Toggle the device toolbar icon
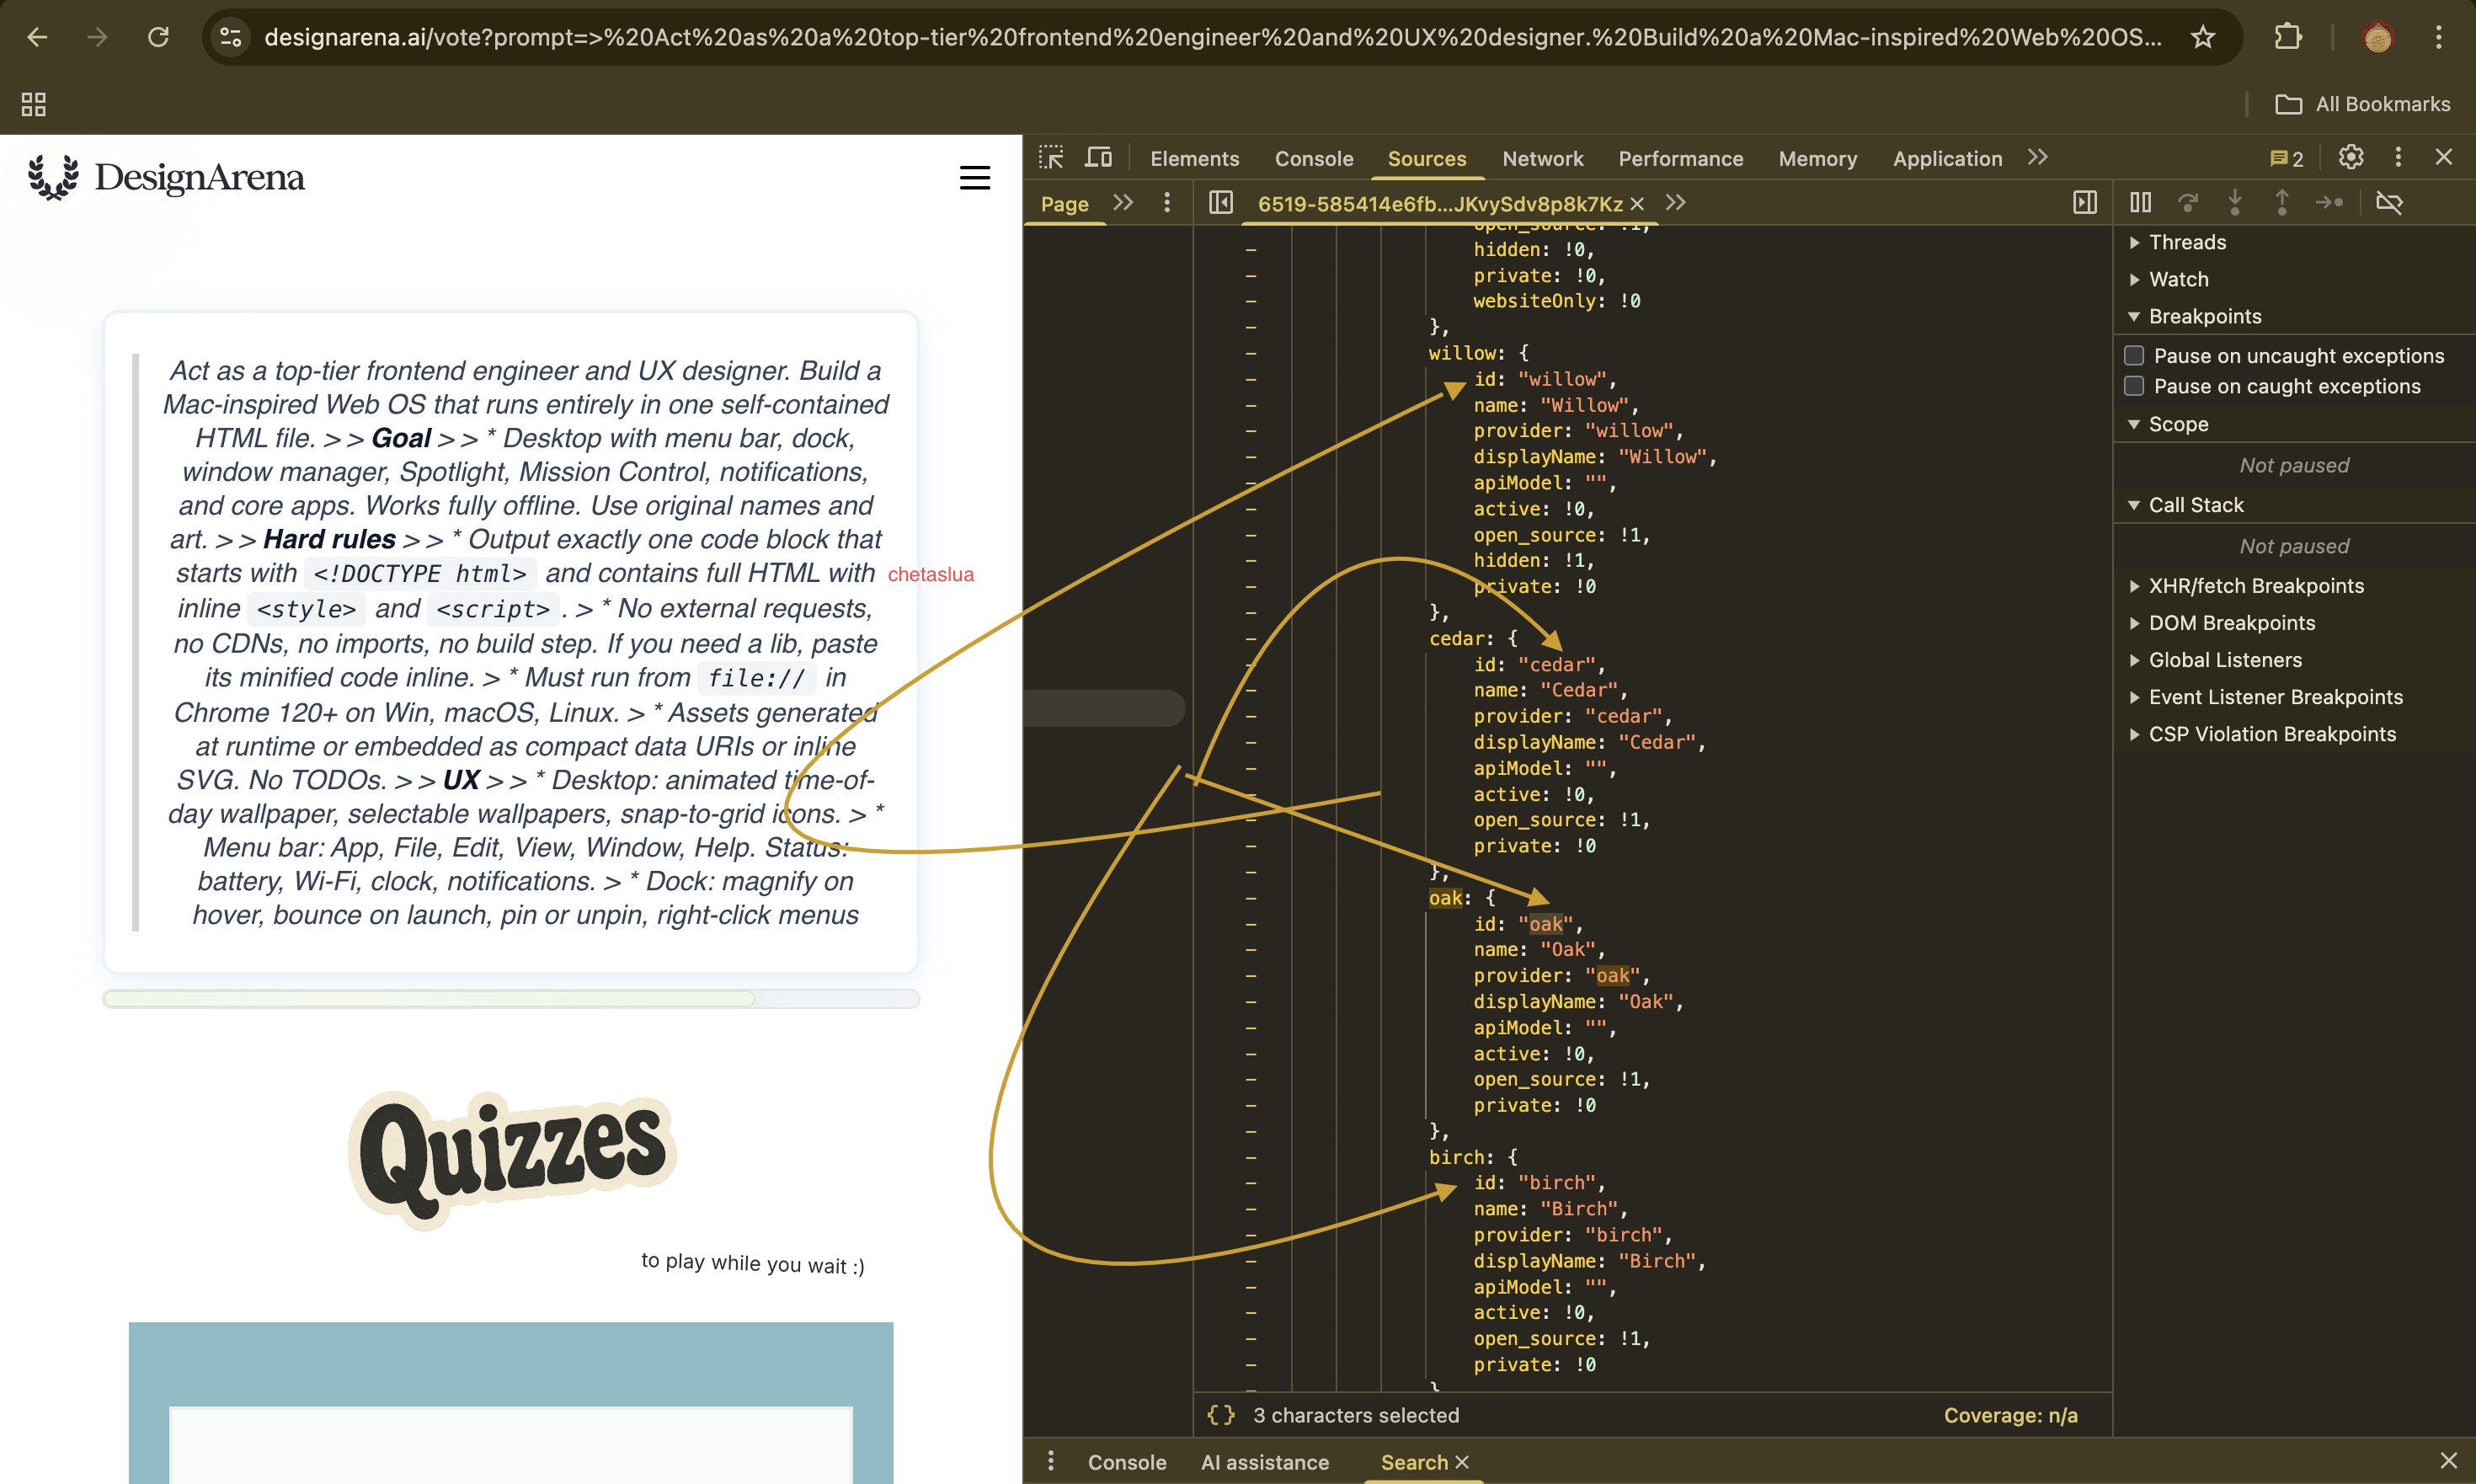Image resolution: width=2476 pixels, height=1484 pixels. pyautogui.click(x=1098, y=158)
